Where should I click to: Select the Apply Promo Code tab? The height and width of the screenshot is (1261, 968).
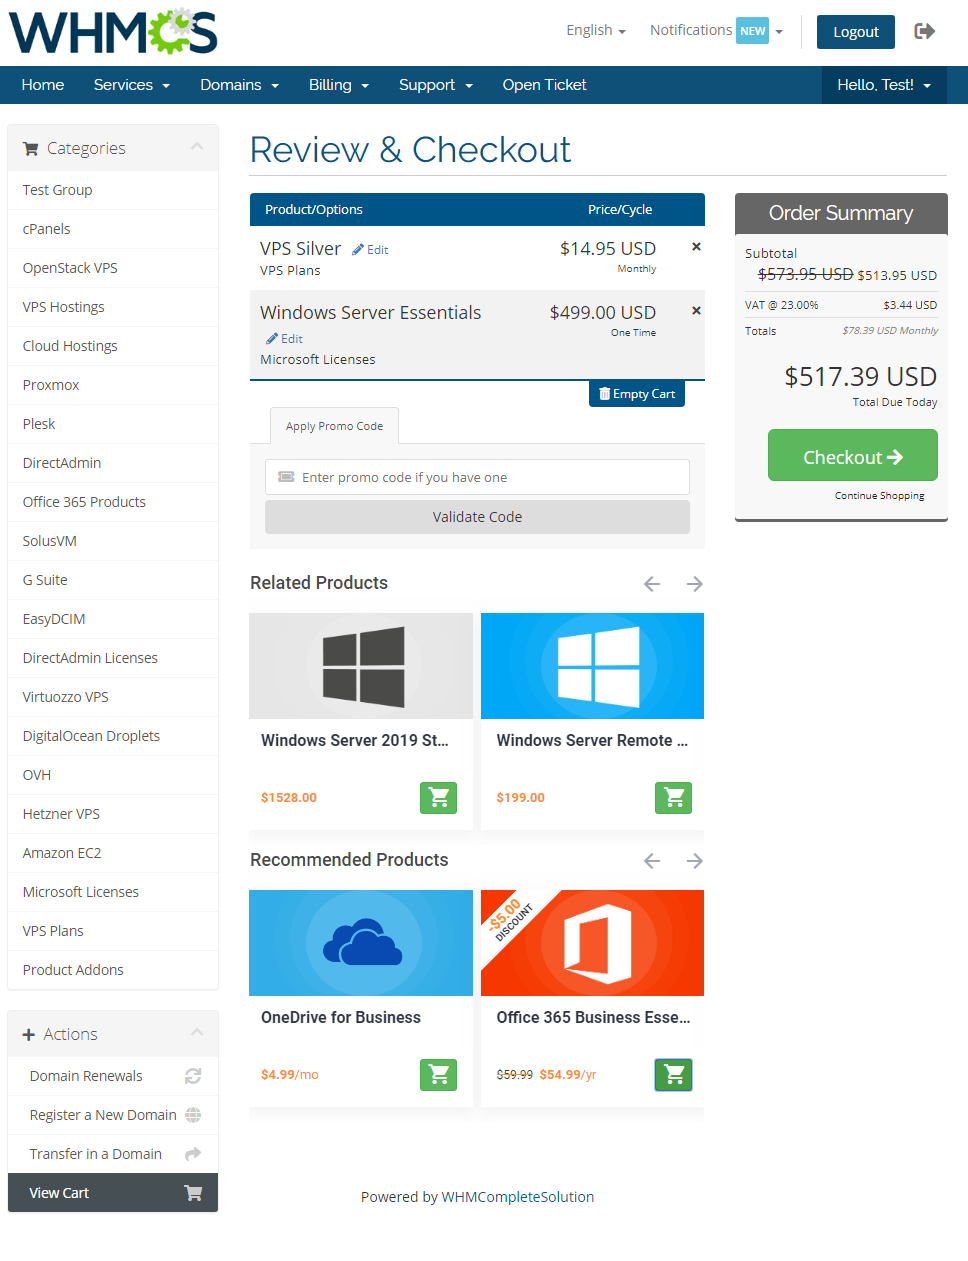coord(335,426)
